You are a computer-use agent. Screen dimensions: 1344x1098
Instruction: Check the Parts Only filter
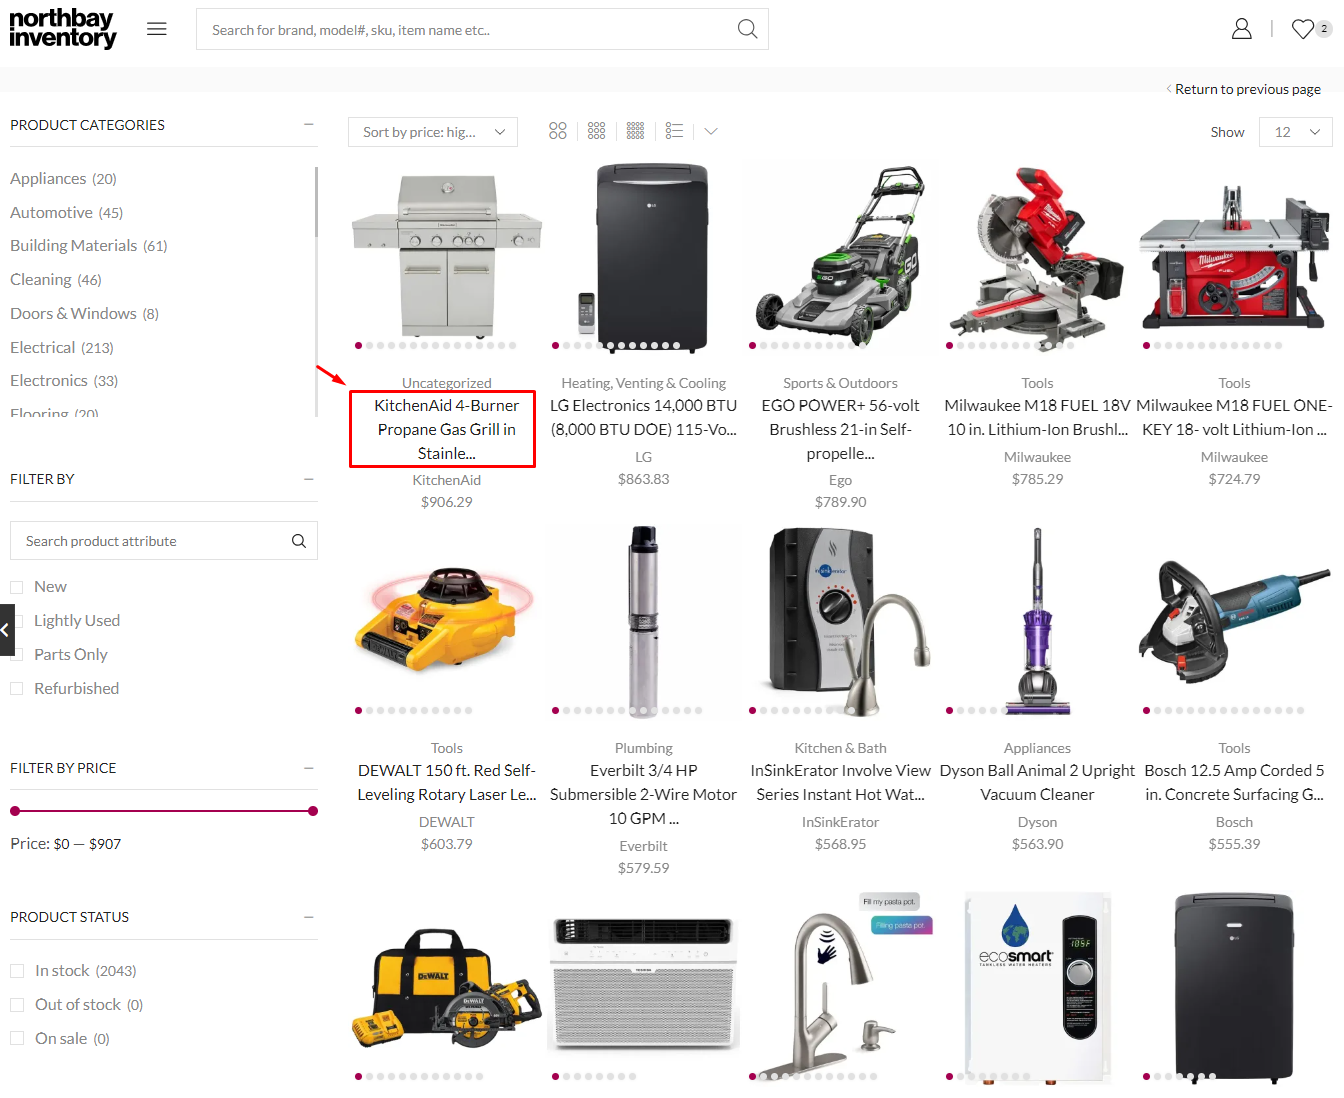pos(18,655)
